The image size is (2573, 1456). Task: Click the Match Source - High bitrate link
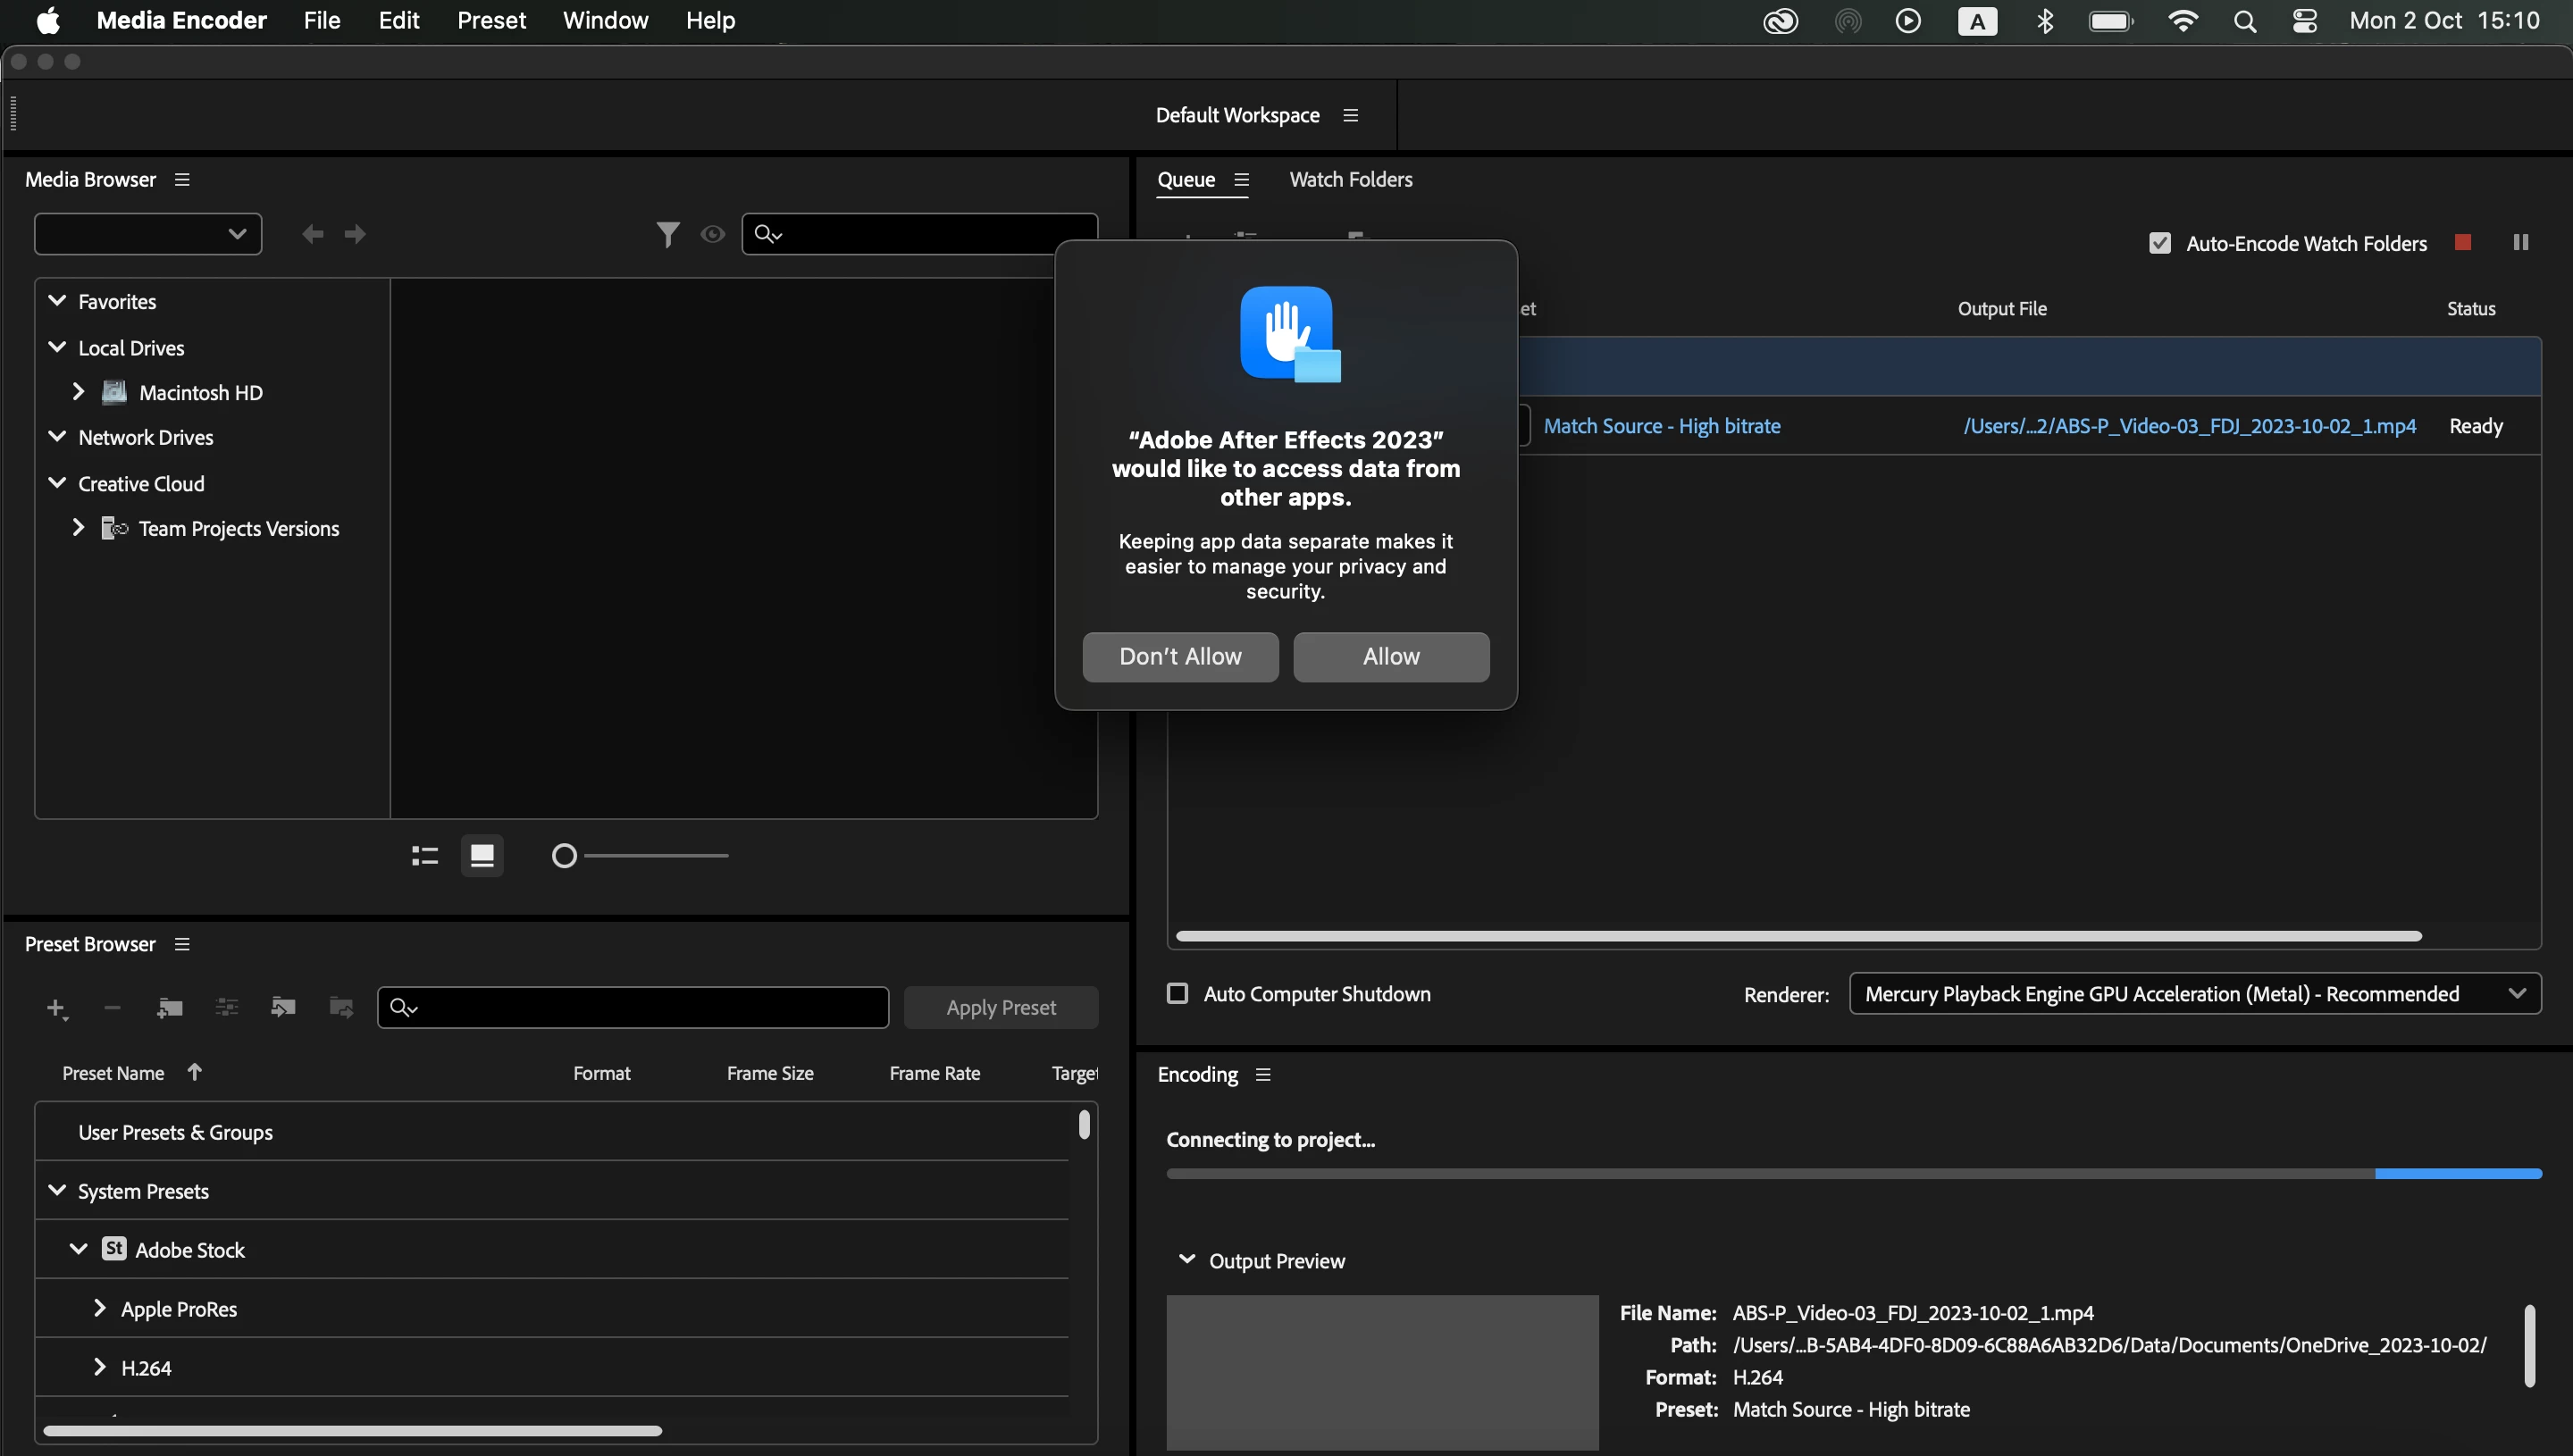tap(1661, 426)
